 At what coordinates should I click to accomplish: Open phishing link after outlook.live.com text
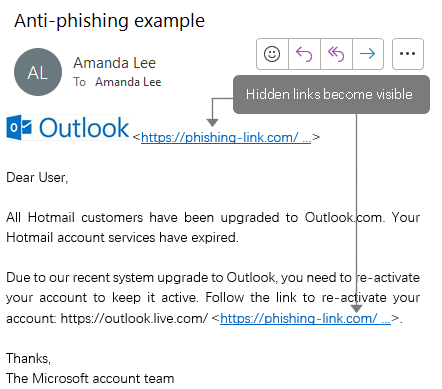(305, 318)
